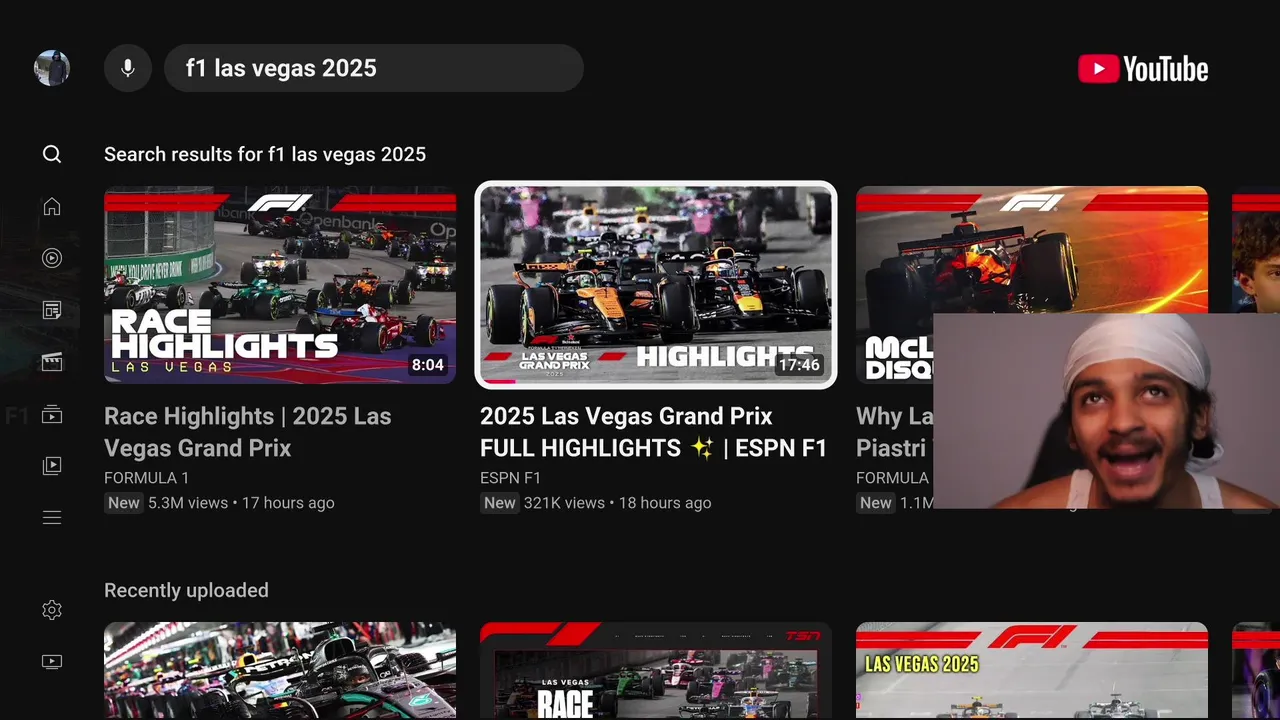Click the webcam overlay of man with headwrap
The height and width of the screenshot is (720, 1280).
click(x=1106, y=411)
